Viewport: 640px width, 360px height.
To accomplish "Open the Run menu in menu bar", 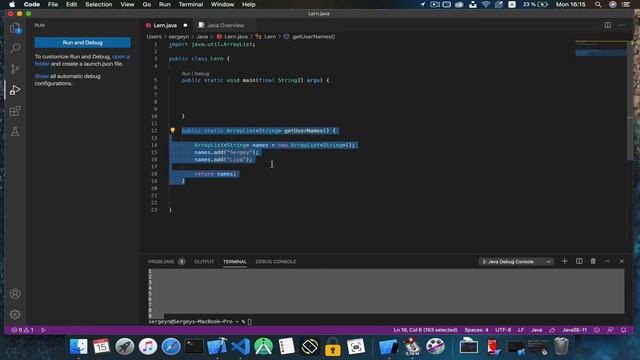I will click(164, 4).
